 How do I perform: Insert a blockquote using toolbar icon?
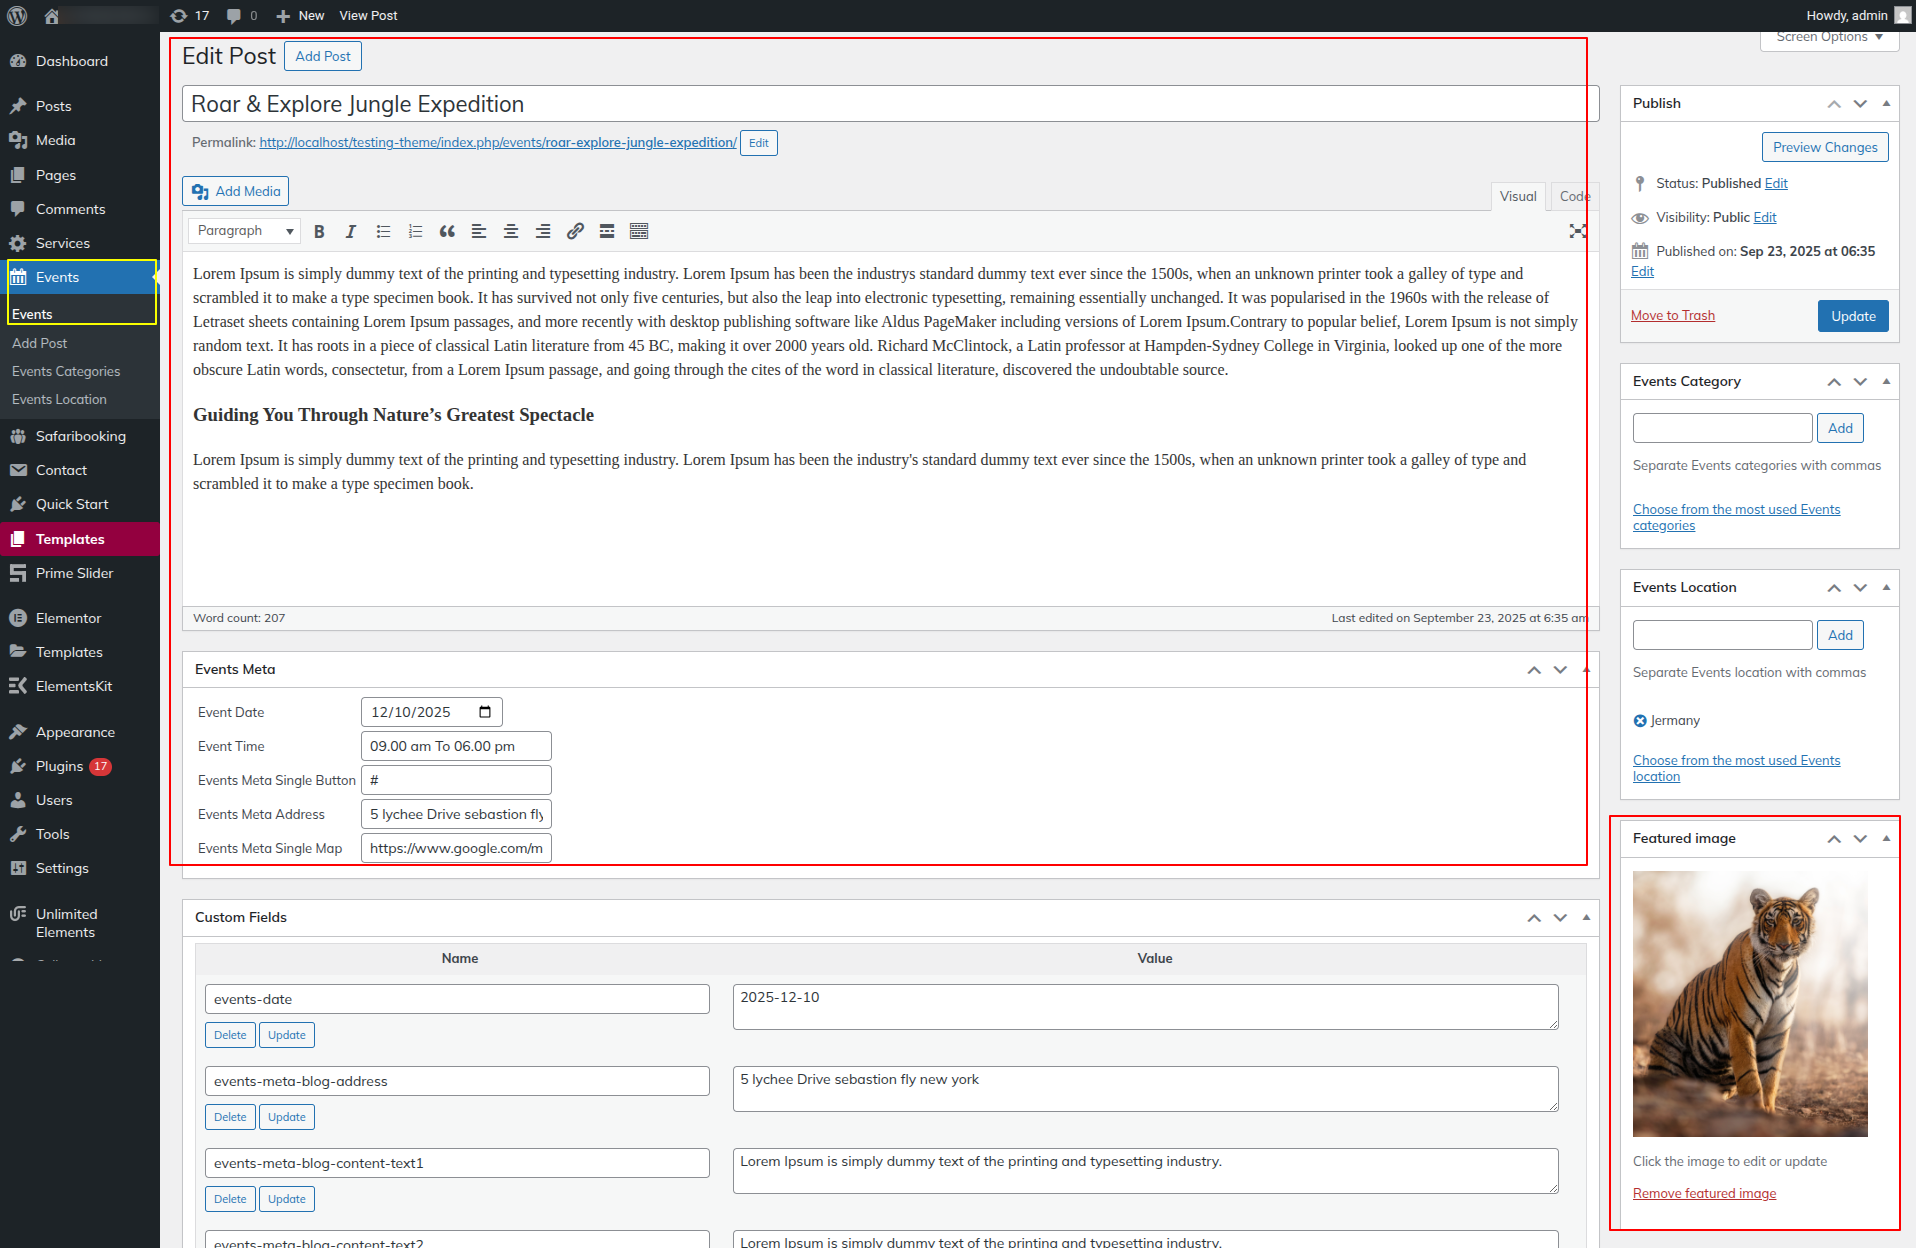447,231
